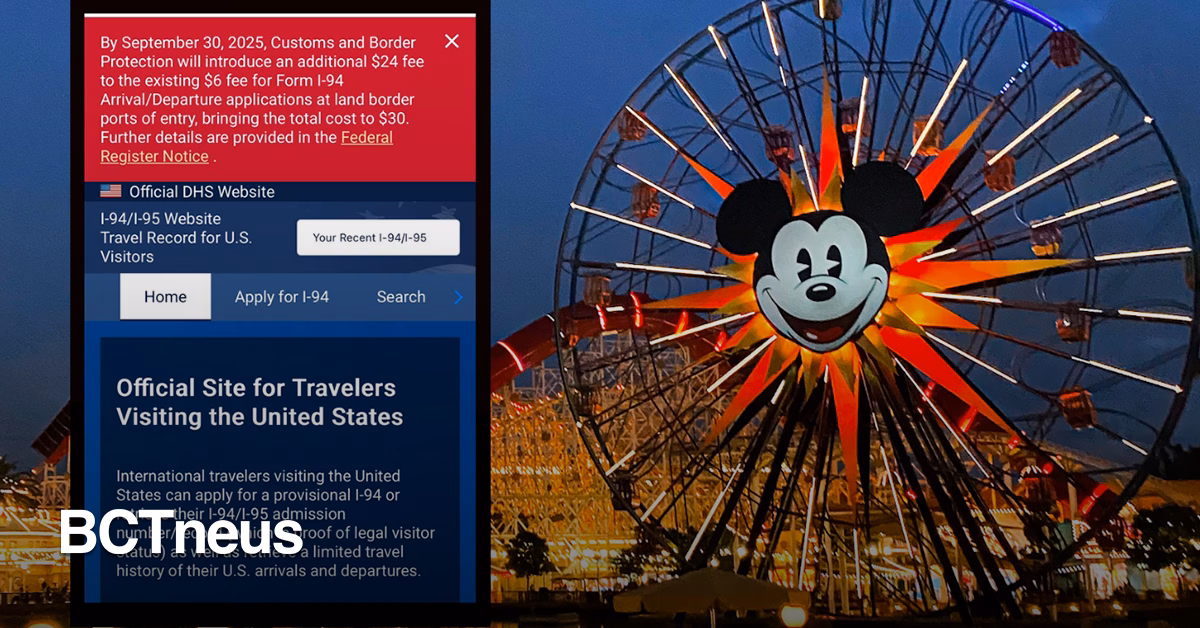This screenshot has height=628, width=1200.
Task: Open Your Recent I-94/I-95 button
Action: (378, 238)
